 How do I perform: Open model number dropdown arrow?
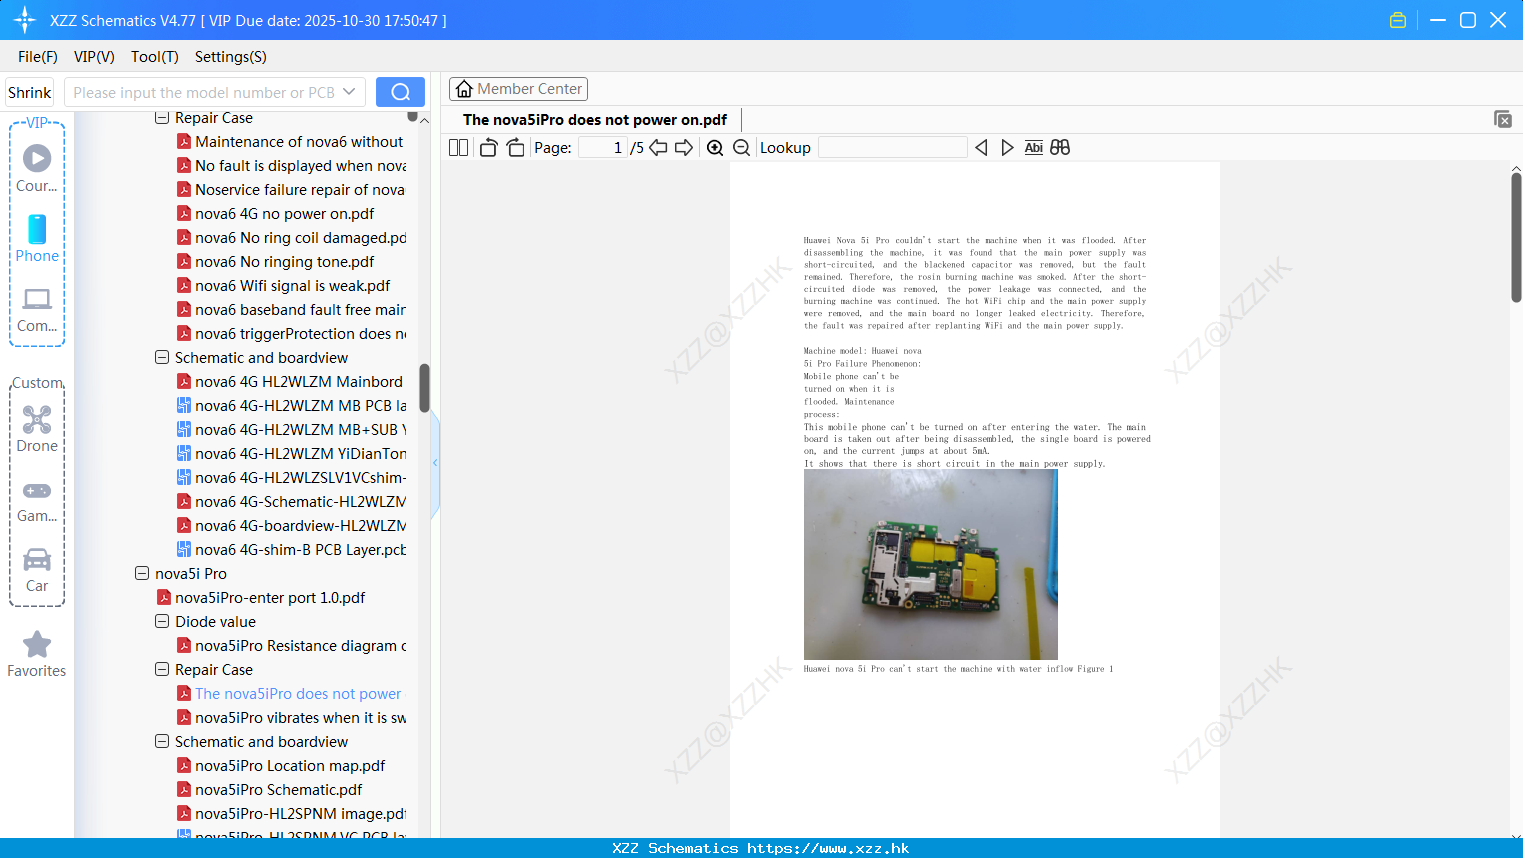(349, 92)
